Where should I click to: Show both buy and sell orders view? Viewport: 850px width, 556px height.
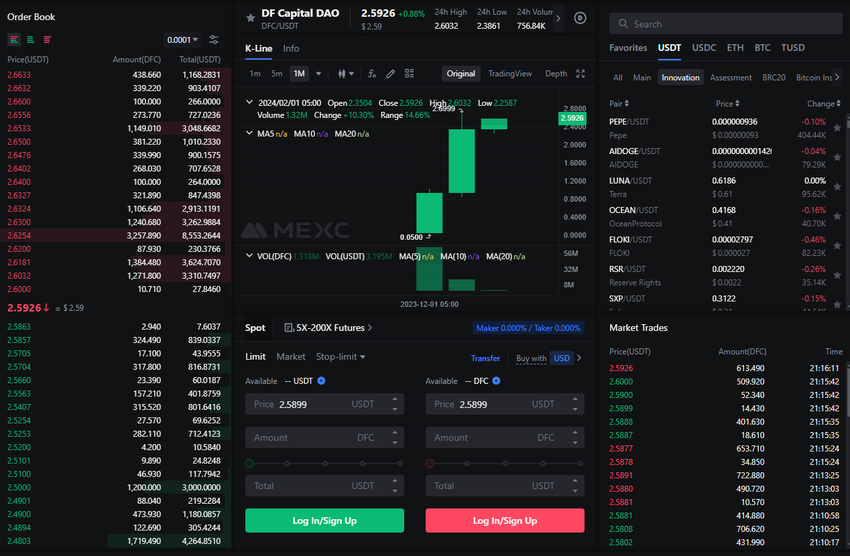[14, 40]
